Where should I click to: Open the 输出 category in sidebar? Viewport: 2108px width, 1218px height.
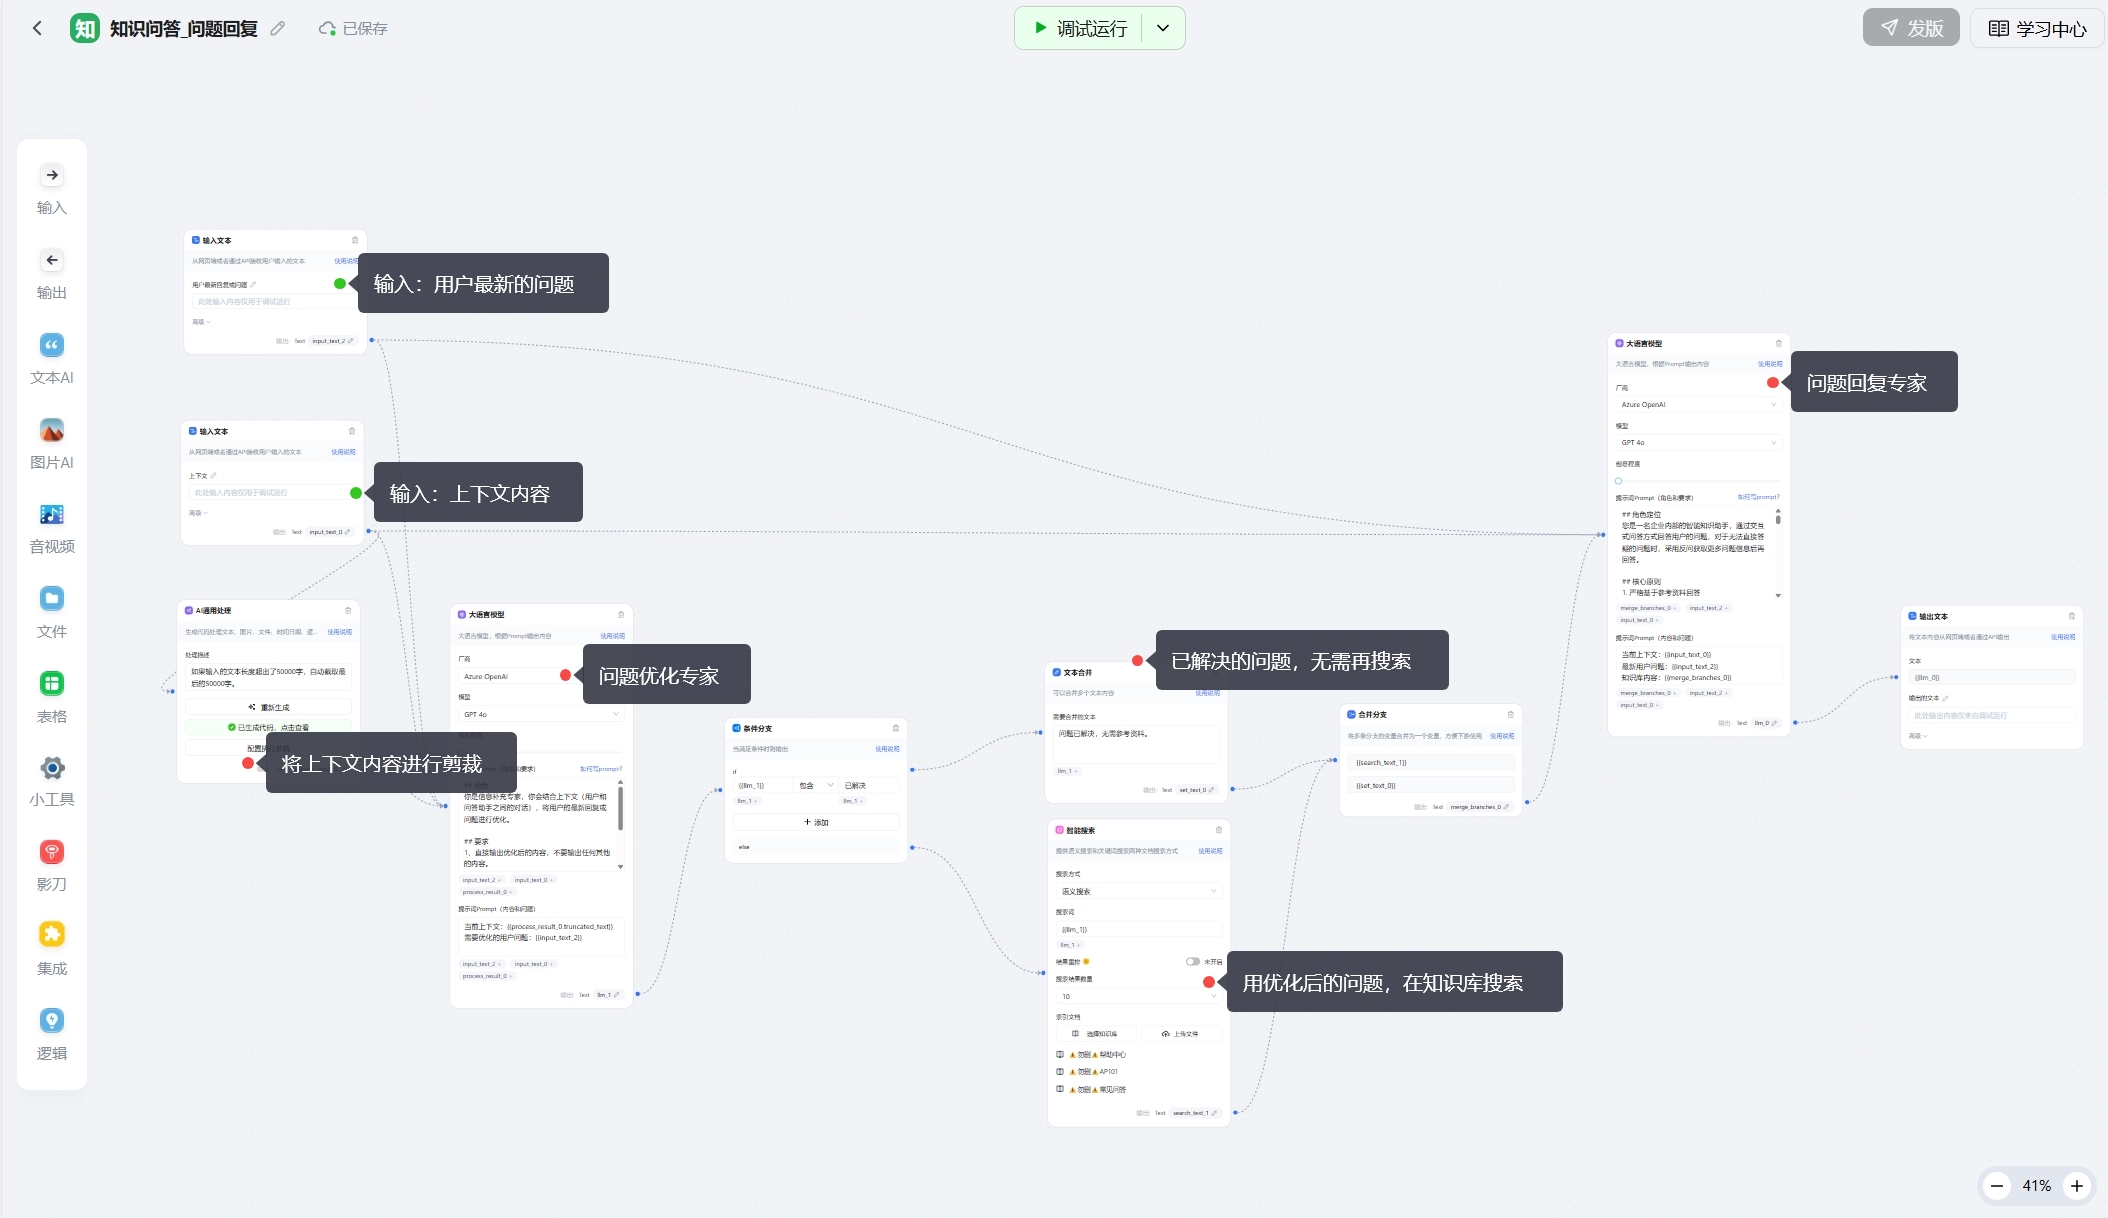coord(52,261)
